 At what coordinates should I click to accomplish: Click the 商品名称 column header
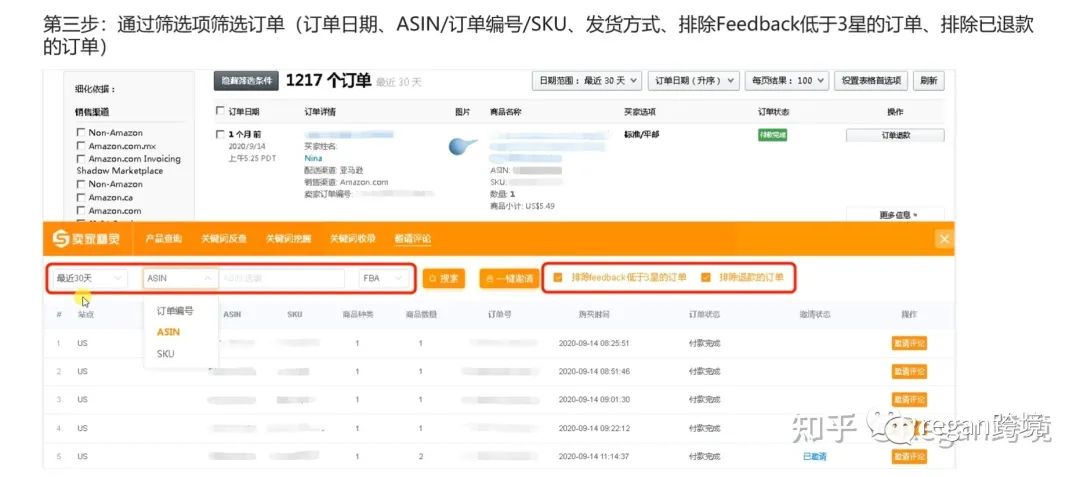coord(504,112)
